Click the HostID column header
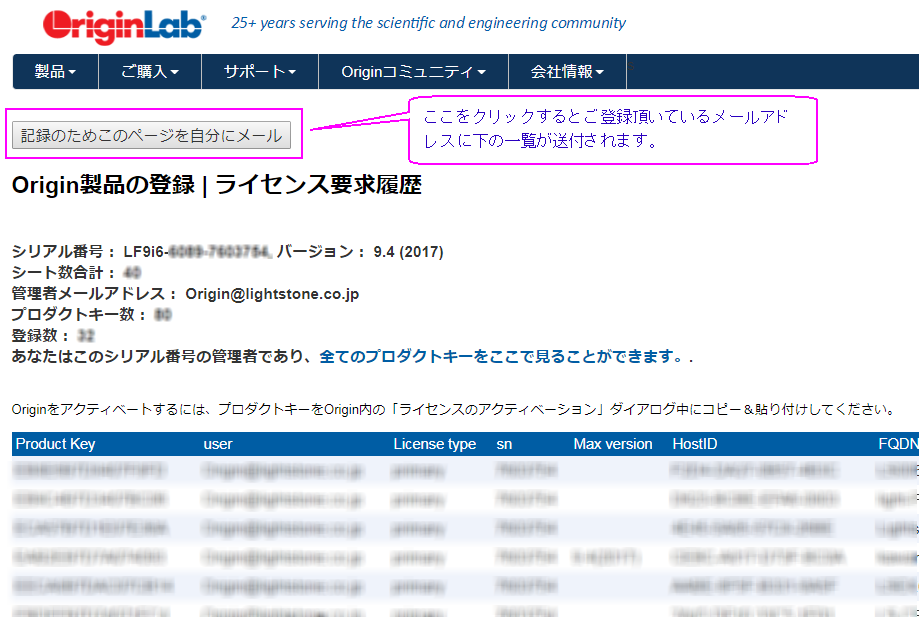919x617 pixels. [695, 444]
